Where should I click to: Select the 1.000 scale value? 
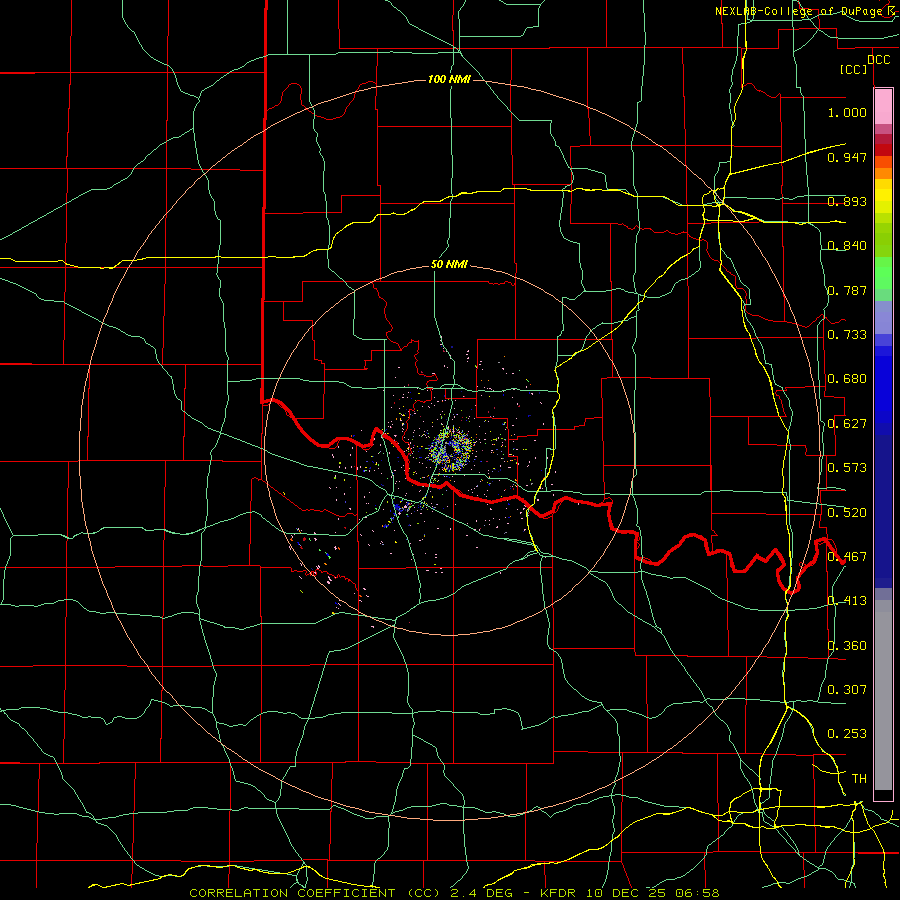(847, 112)
